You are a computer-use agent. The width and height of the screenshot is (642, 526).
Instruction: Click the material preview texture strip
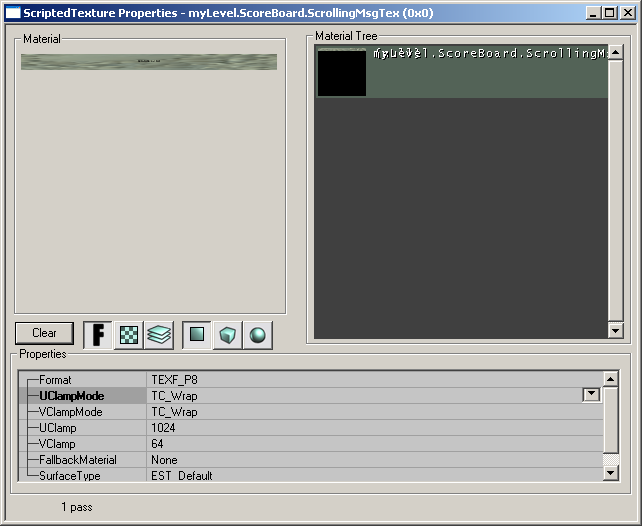(x=149, y=62)
